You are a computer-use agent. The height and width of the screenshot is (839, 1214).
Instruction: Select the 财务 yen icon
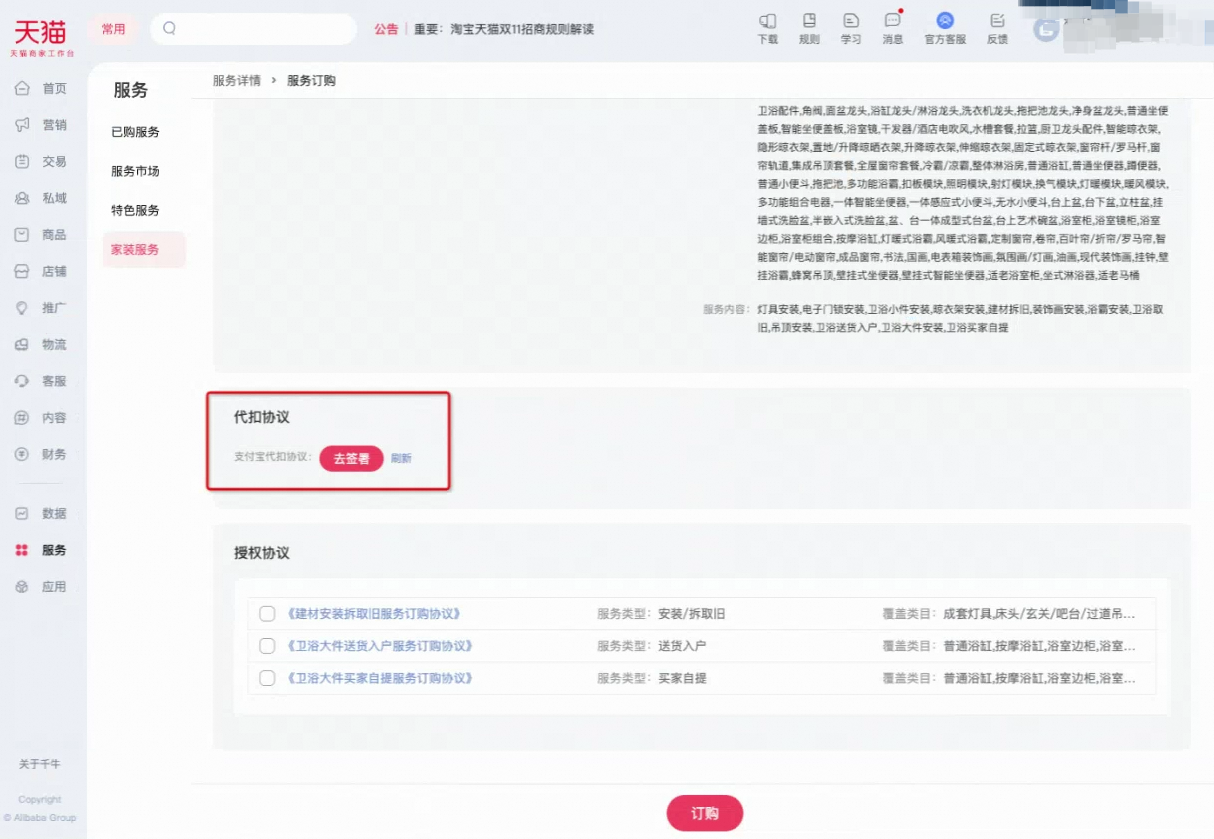pyautogui.click(x=22, y=454)
